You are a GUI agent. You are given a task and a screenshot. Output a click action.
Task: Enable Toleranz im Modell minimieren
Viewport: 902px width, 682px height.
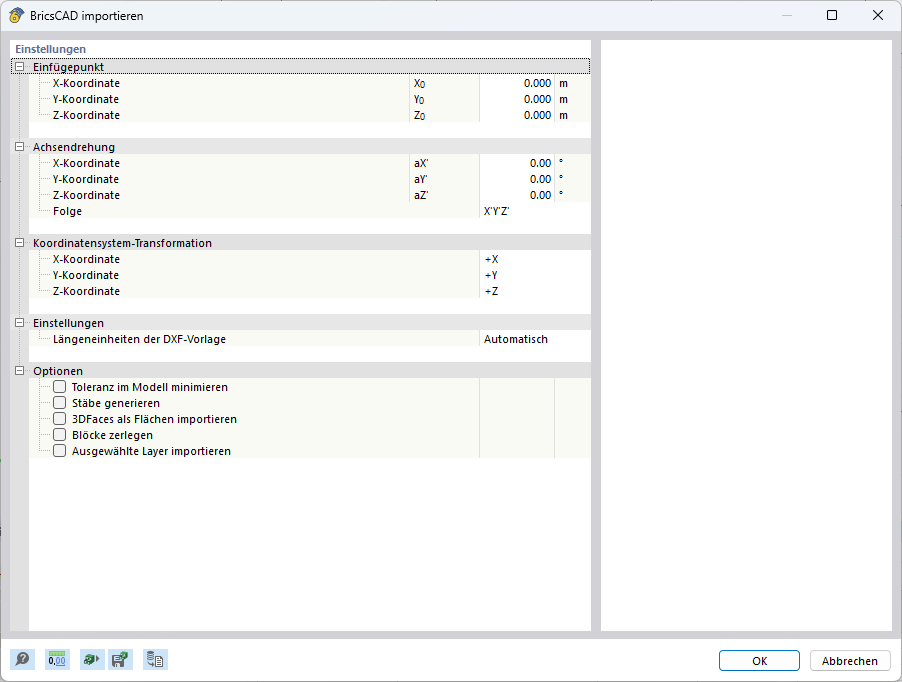point(59,387)
